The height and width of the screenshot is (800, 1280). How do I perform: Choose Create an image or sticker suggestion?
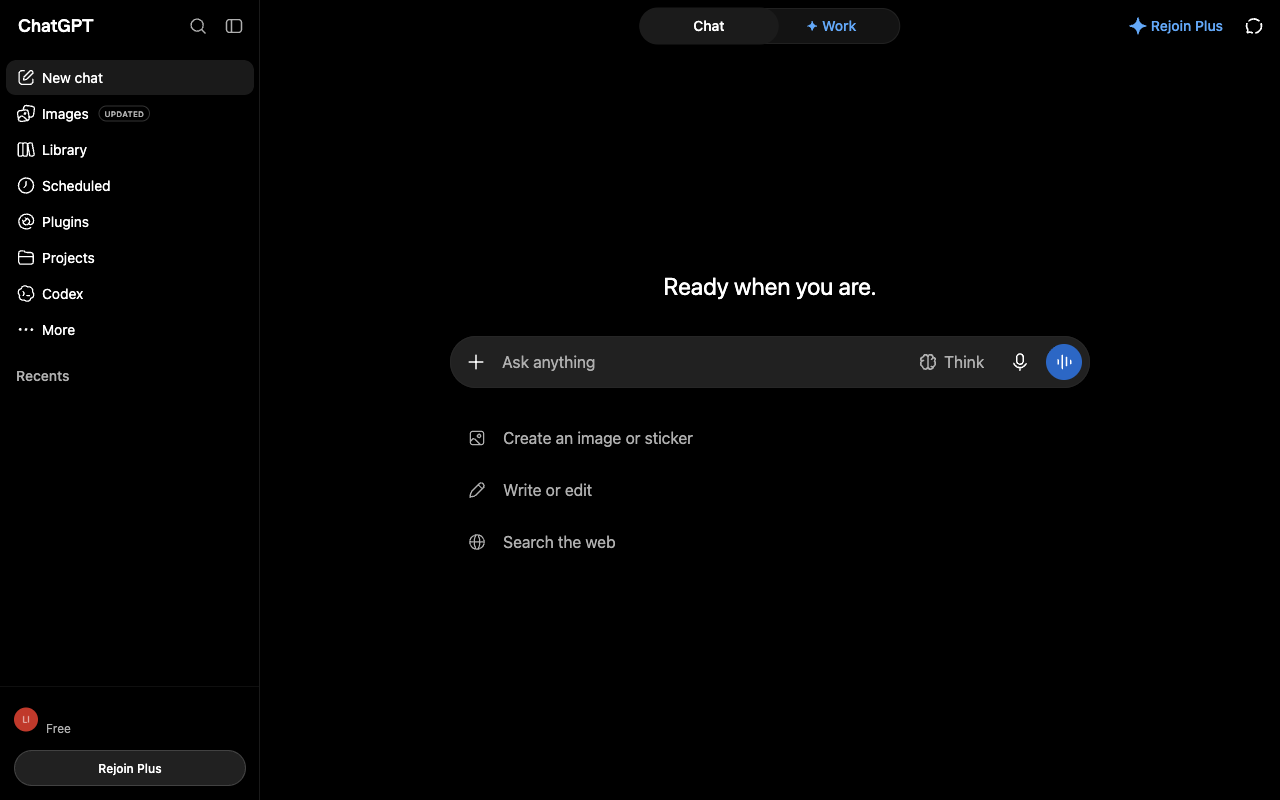tap(598, 438)
